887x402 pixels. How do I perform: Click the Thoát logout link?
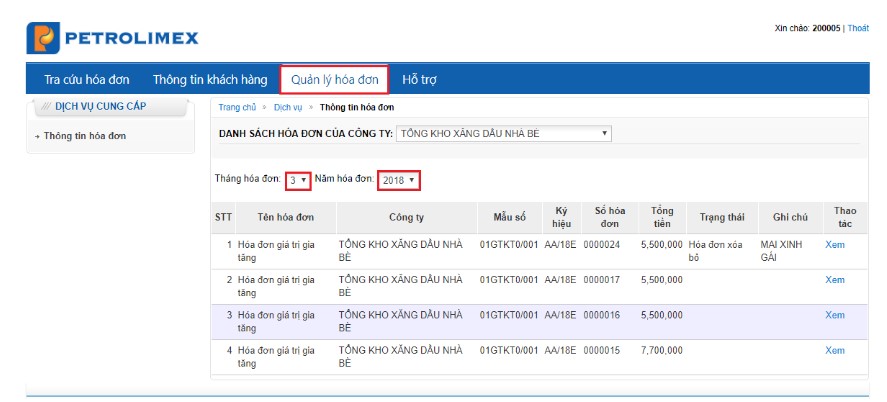[858, 28]
